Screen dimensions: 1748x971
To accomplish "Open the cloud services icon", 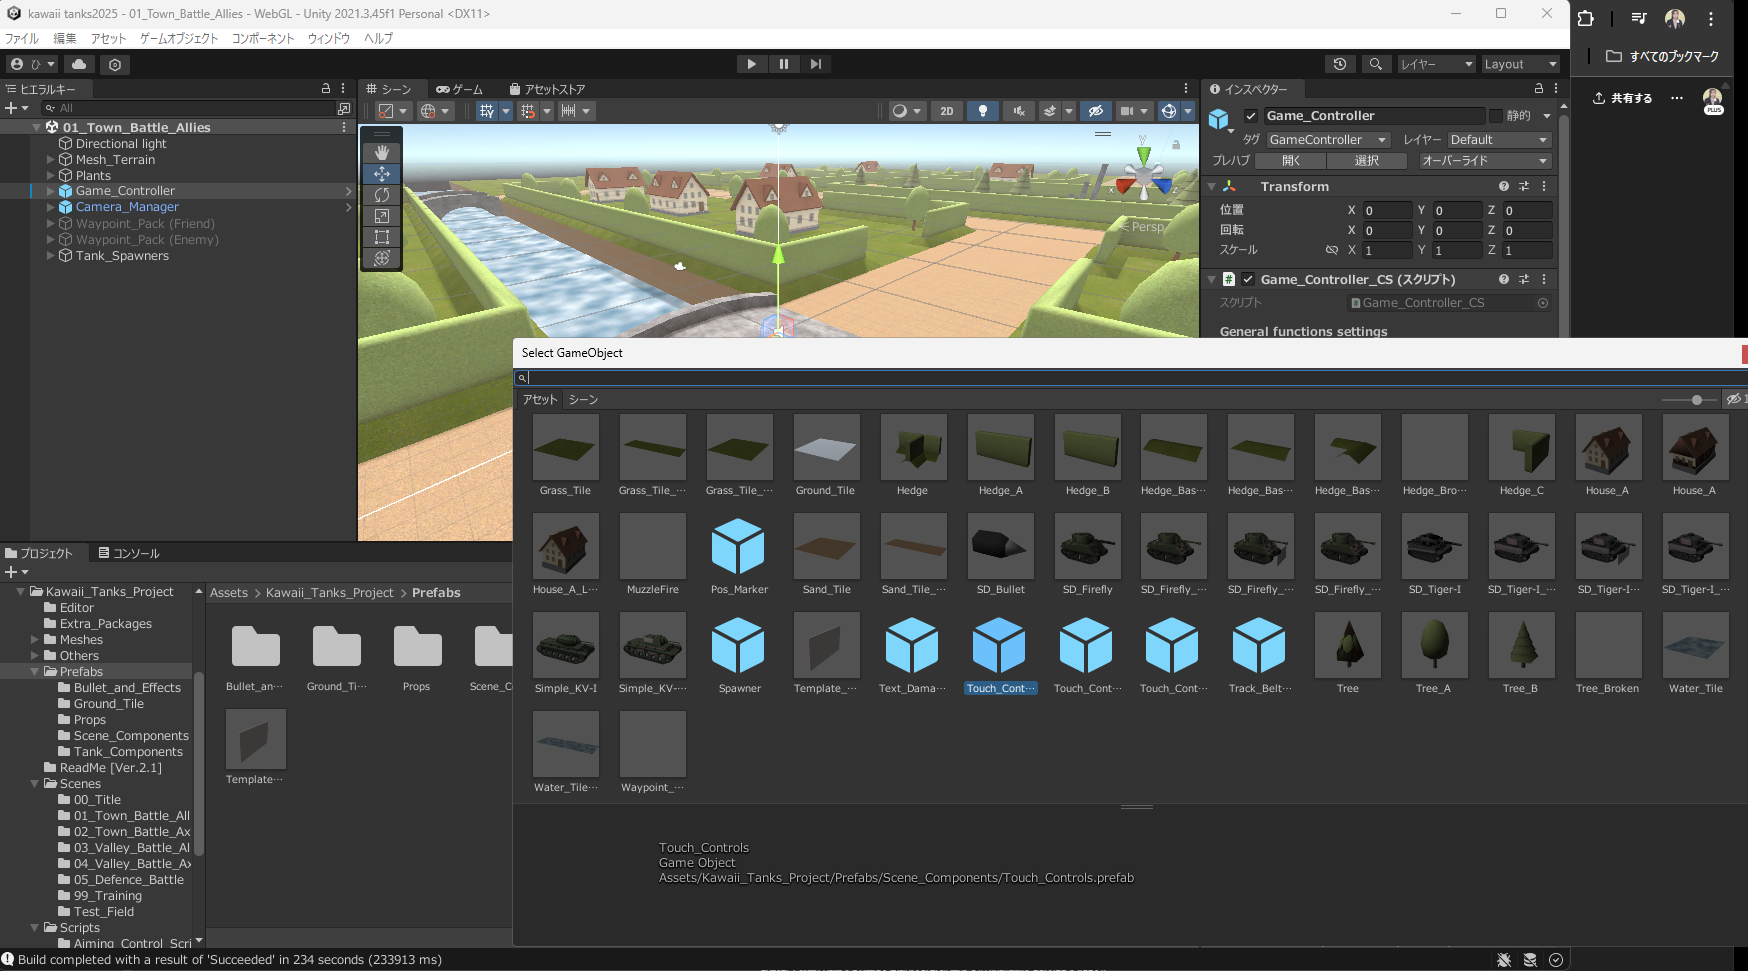I will coord(79,64).
